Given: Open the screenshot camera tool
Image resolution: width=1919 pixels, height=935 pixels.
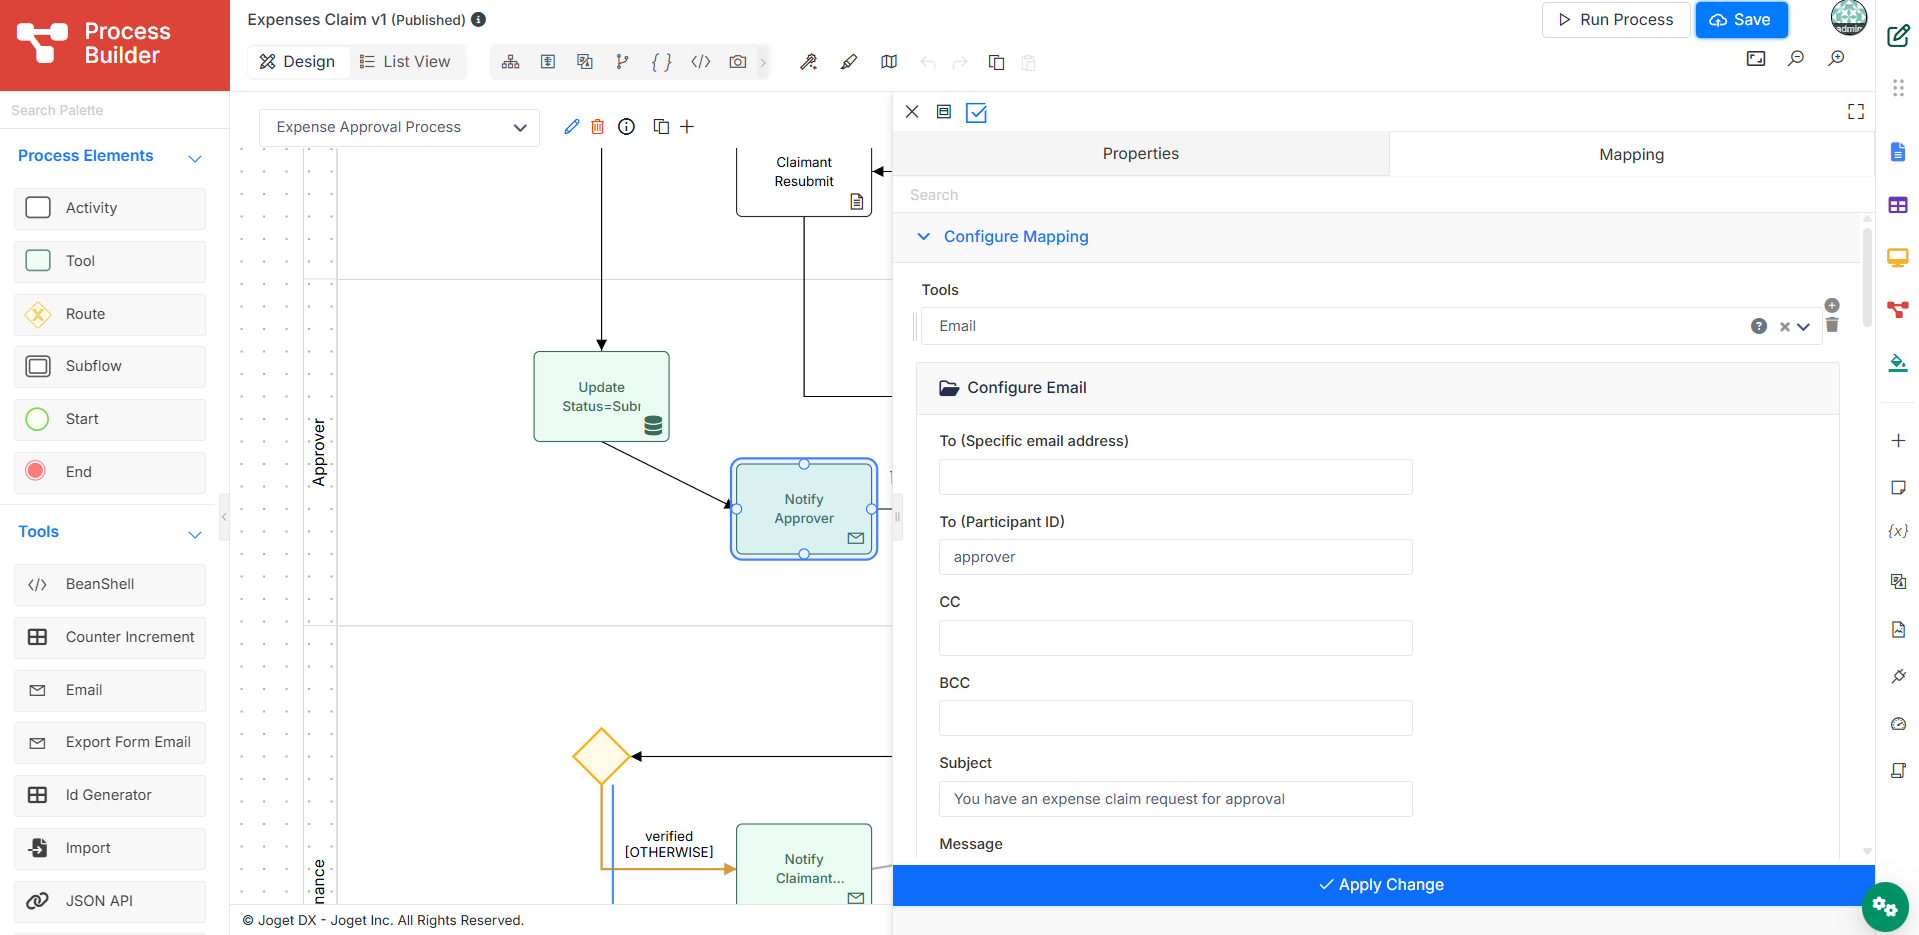Looking at the screenshot, I should tap(738, 62).
